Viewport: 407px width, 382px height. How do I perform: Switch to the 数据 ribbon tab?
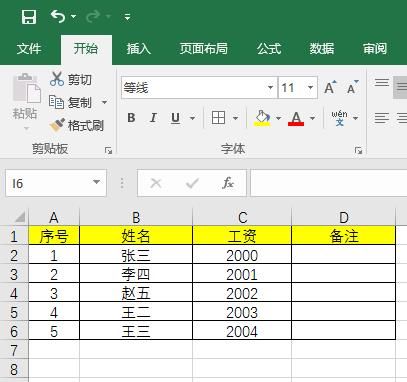coord(322,49)
